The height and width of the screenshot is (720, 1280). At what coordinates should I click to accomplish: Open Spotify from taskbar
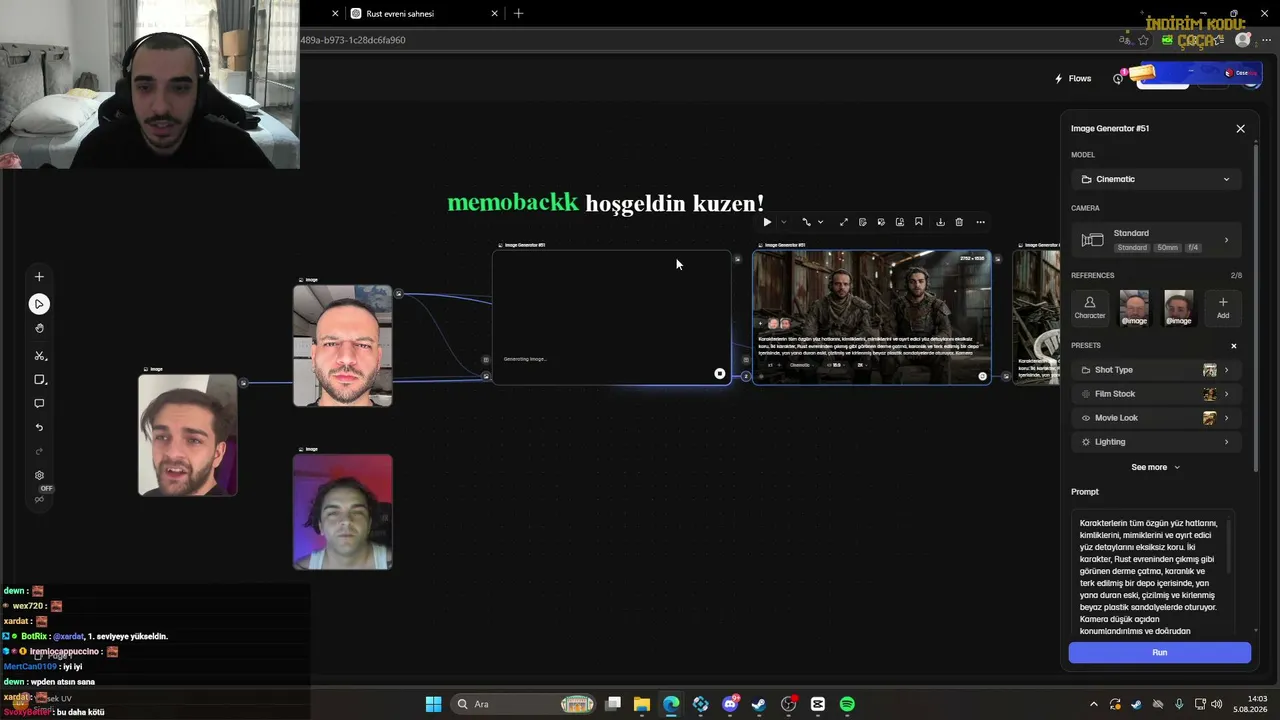point(847,704)
